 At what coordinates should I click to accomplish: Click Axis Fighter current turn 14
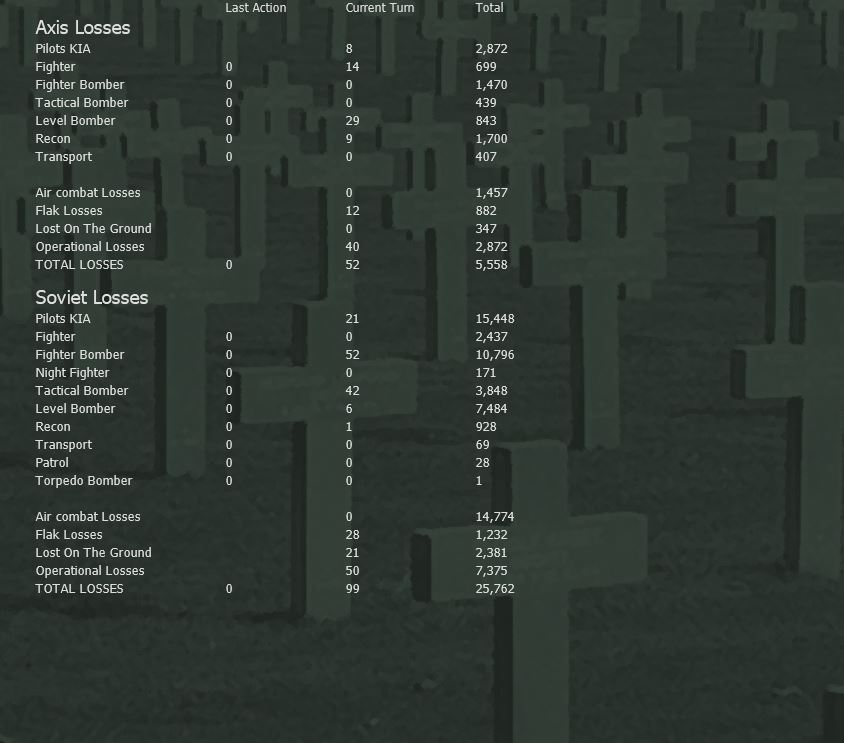pyautogui.click(x=353, y=67)
